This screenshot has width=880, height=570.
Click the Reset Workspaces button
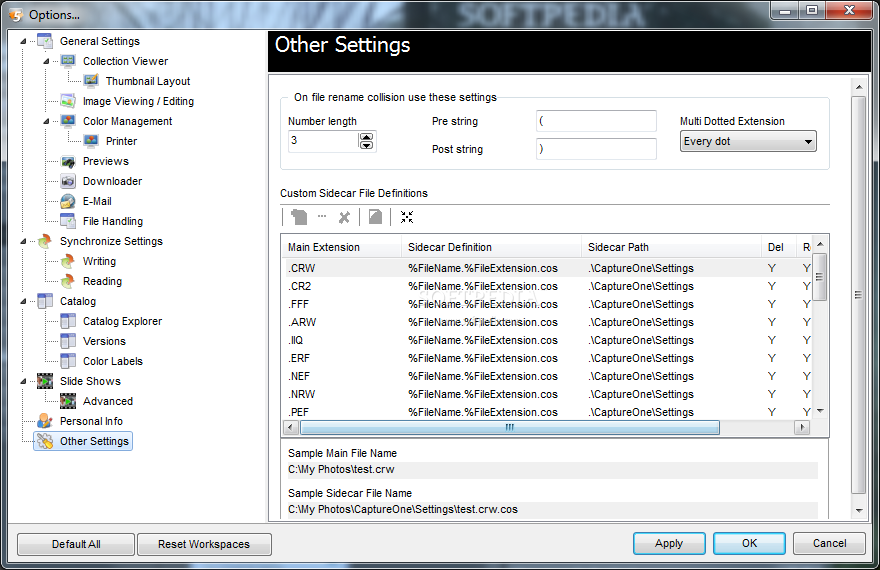(204, 544)
